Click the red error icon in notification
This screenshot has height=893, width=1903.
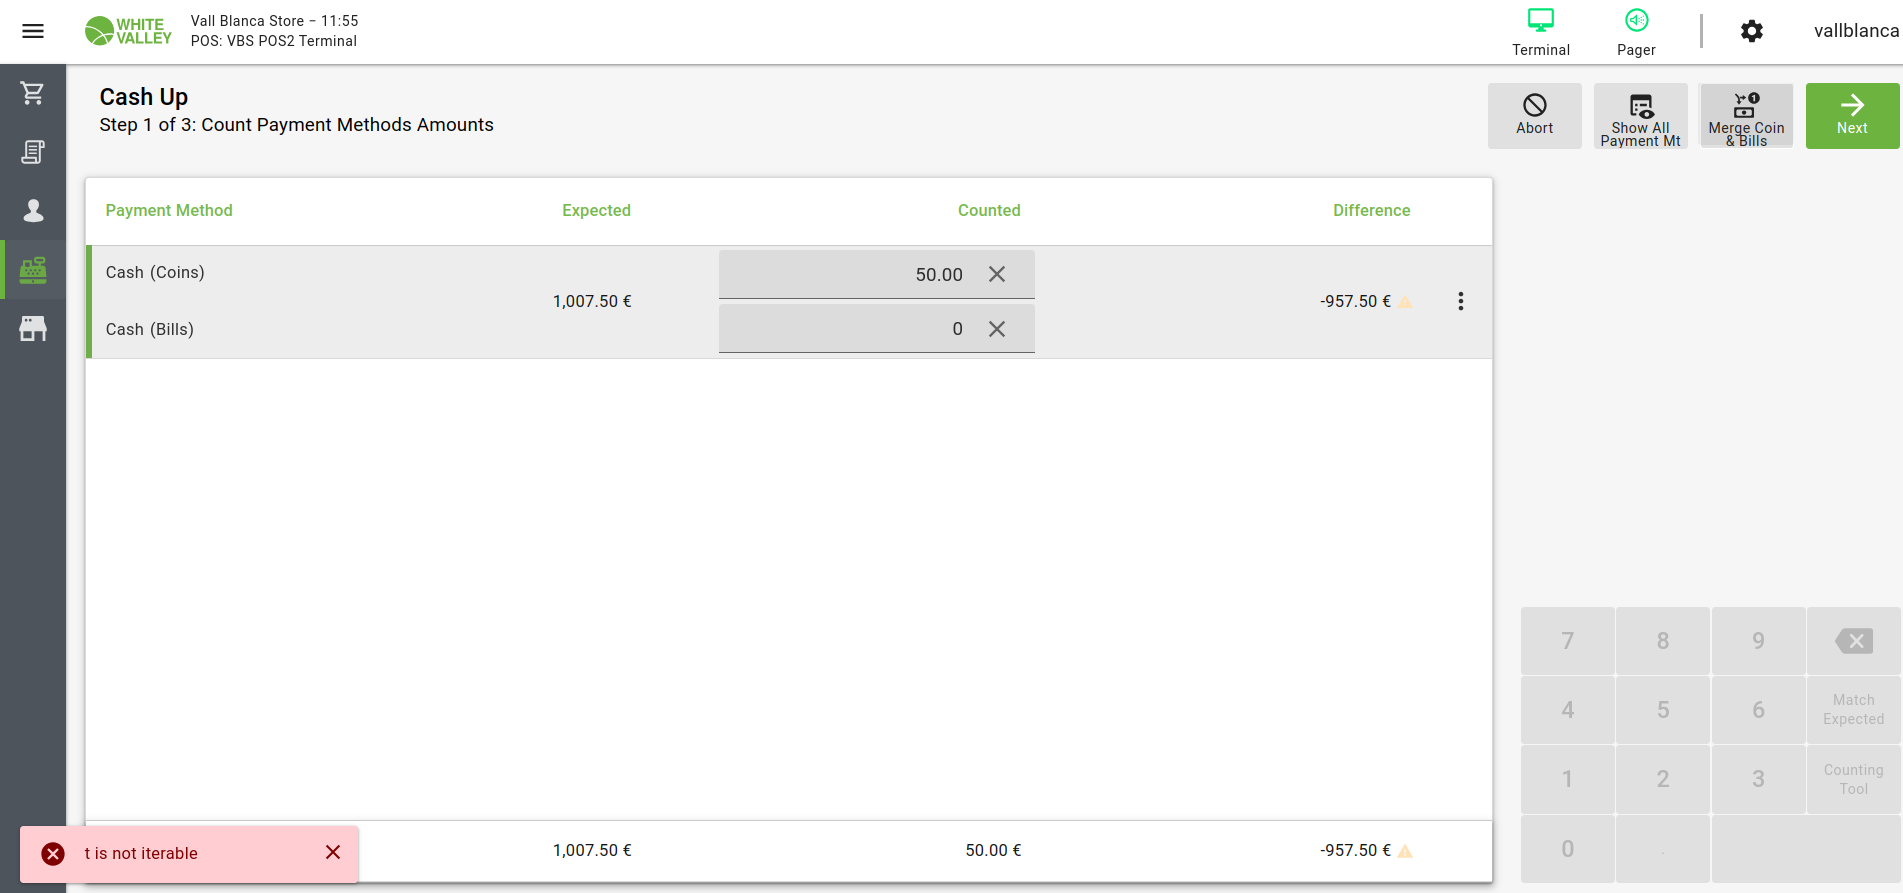point(53,853)
